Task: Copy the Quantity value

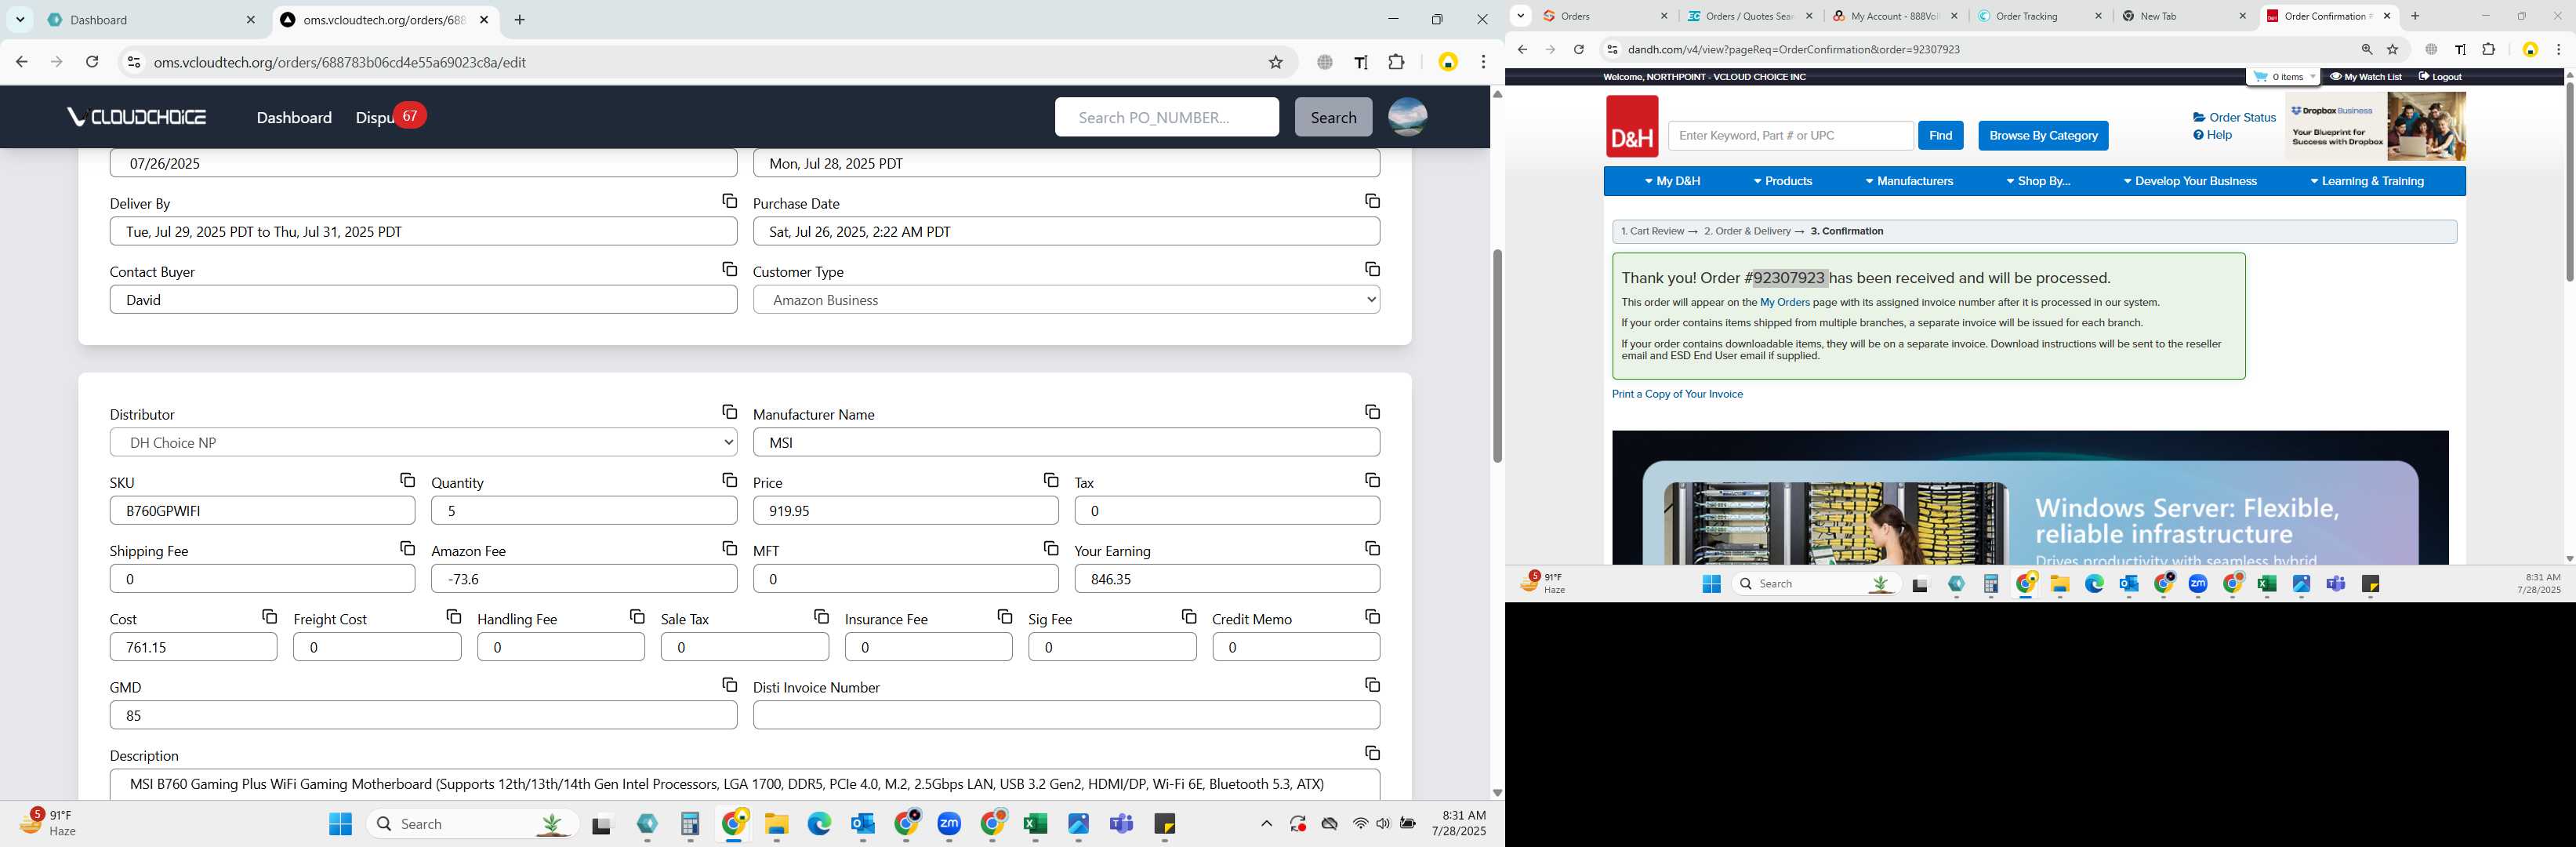Action: pyautogui.click(x=729, y=481)
